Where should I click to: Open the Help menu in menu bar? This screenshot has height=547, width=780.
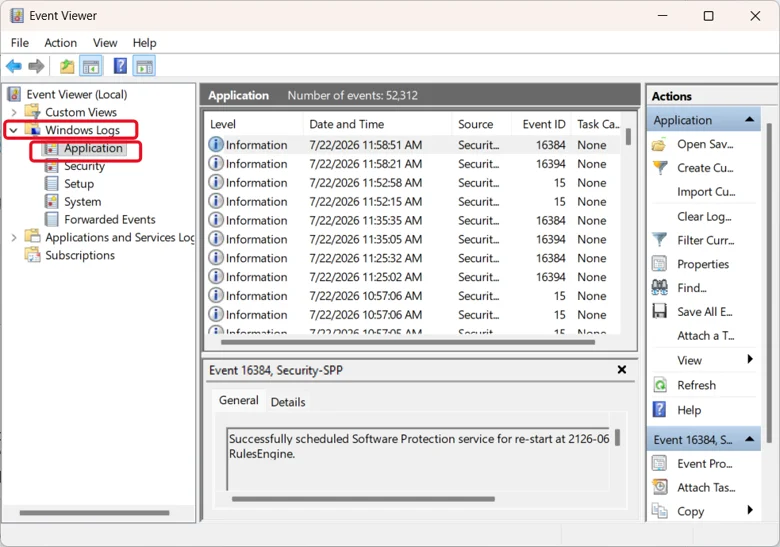pyautogui.click(x=144, y=43)
